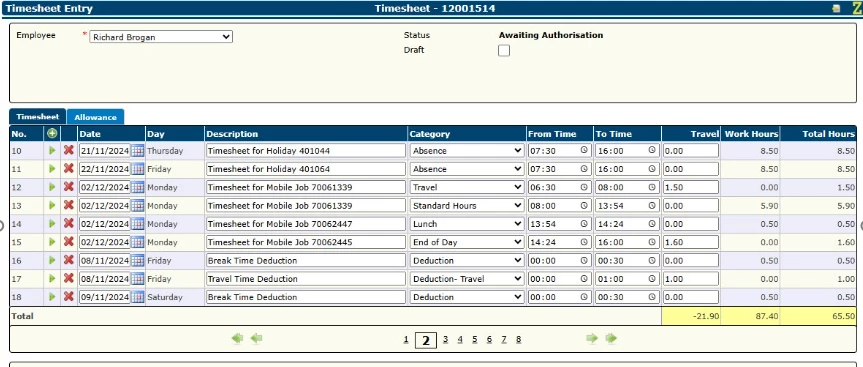
Task: Open the Category dropdown for row 10 Absence
Action: tap(467, 151)
